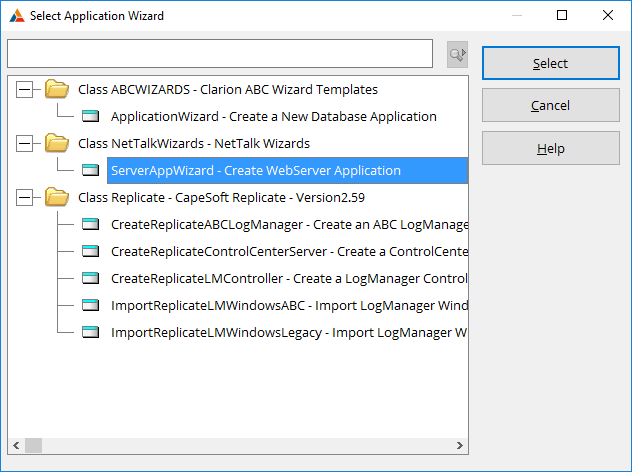
Task: Choose the CreateReplicateControlCenterServer wizard entry
Action: [x=288, y=251]
